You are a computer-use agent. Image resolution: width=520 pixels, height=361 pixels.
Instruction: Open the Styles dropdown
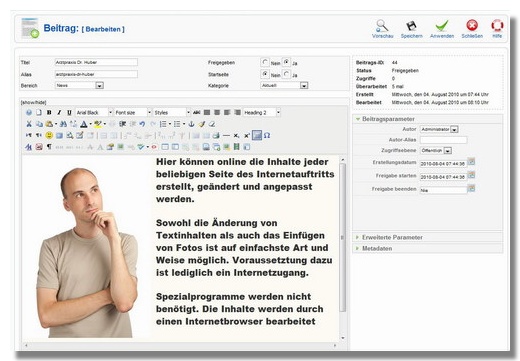(172, 112)
